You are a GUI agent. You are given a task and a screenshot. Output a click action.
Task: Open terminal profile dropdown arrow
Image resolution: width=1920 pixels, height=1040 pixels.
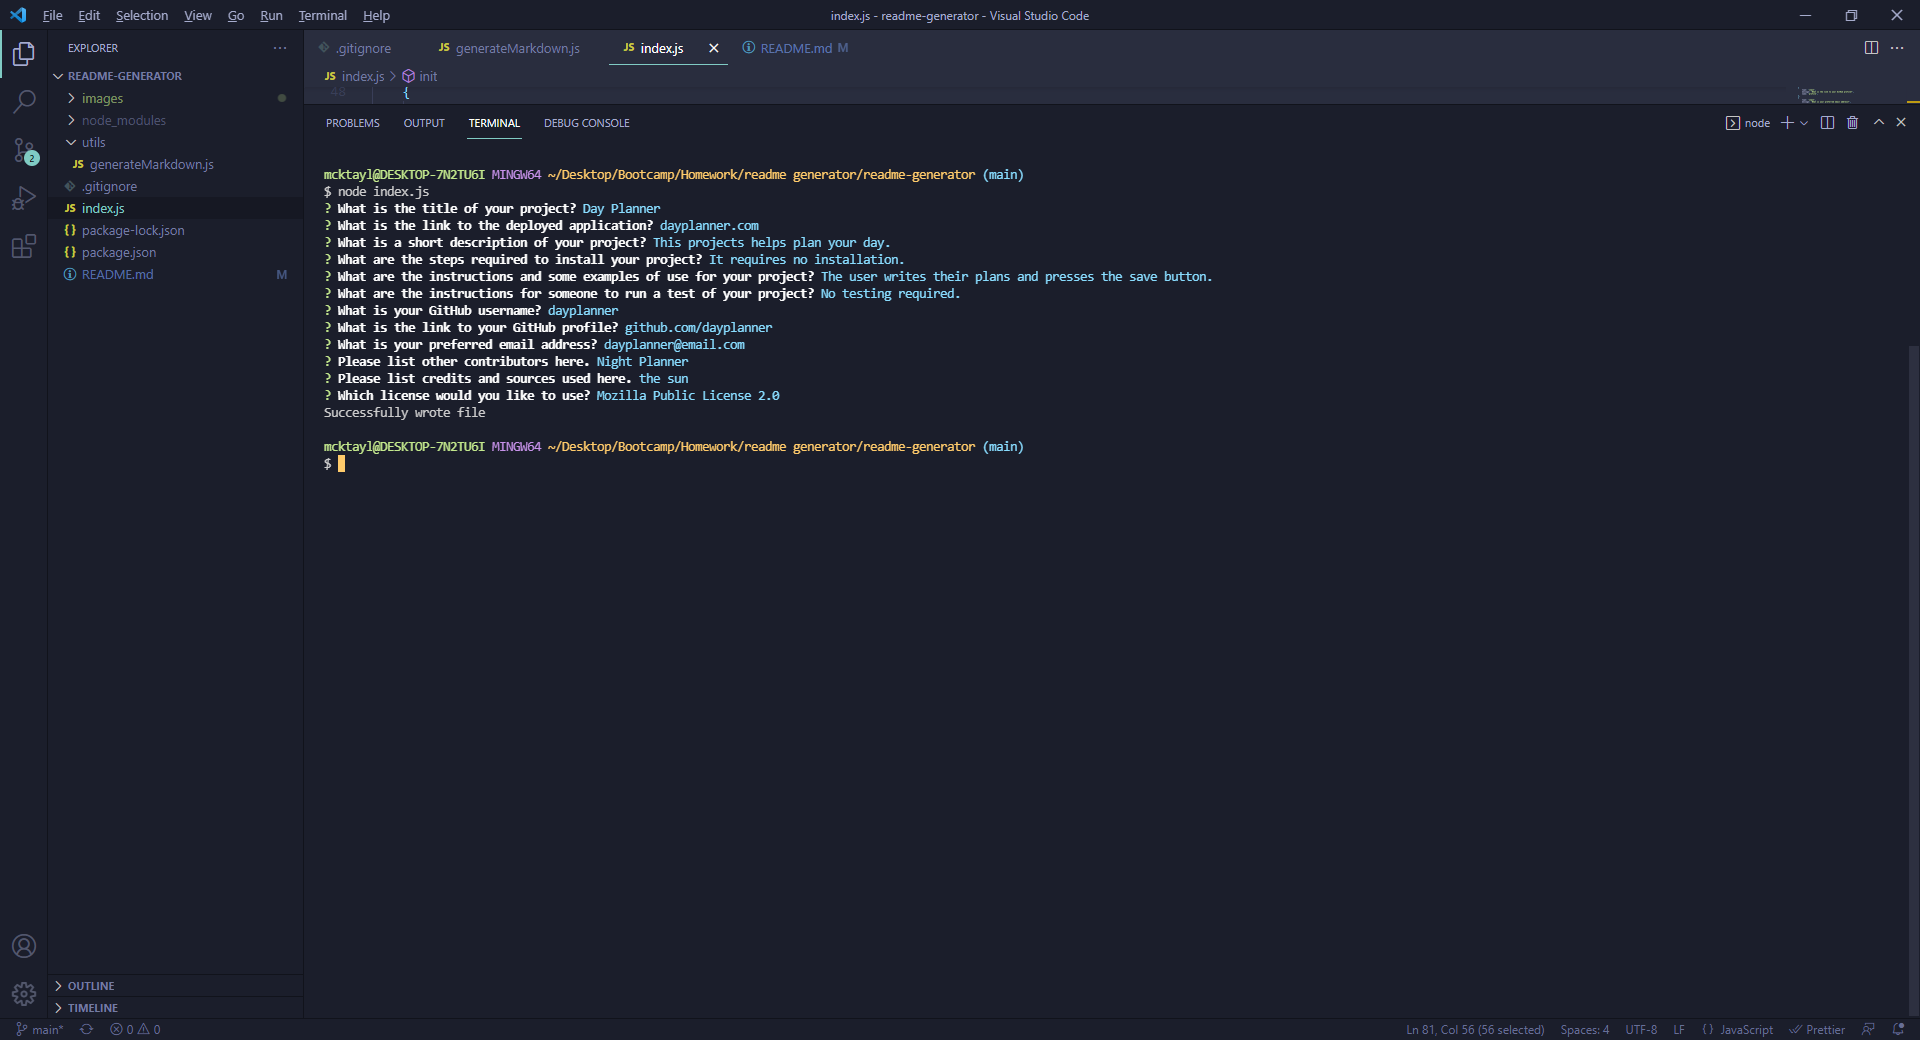[x=1802, y=122]
